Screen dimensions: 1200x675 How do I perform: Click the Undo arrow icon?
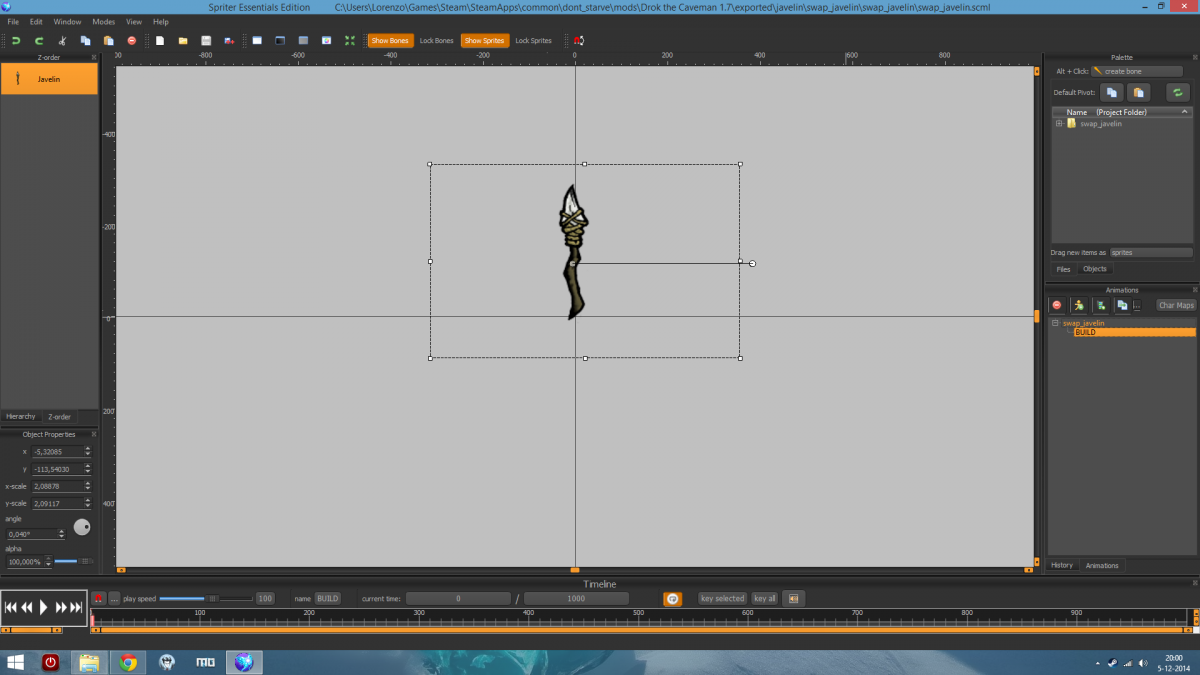pos(16,41)
